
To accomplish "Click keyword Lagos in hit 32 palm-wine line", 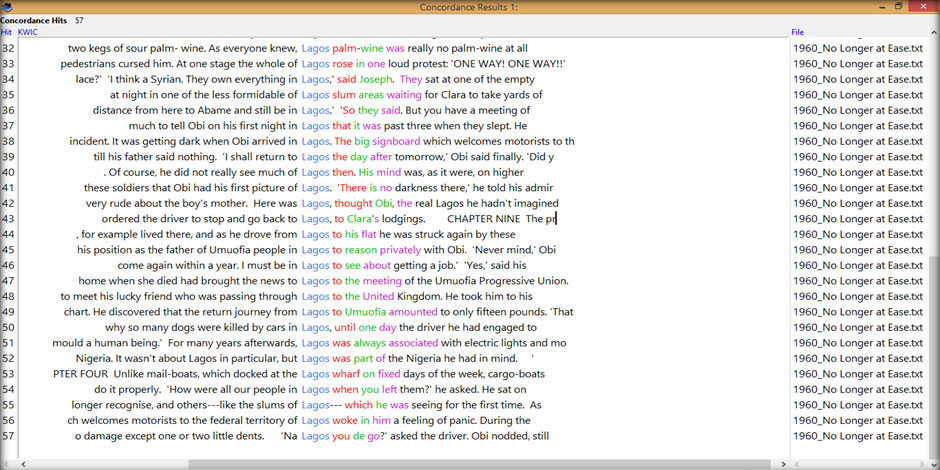I will tap(315, 48).
